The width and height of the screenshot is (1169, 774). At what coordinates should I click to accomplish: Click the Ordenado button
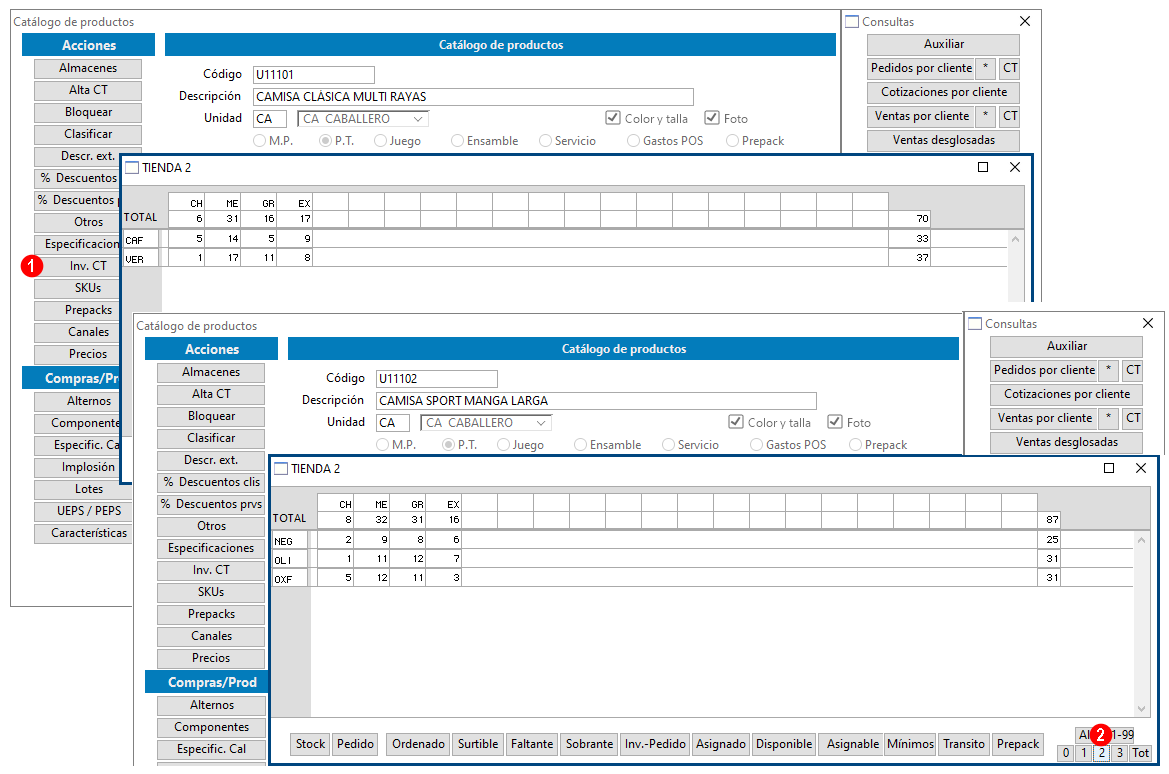pos(418,744)
